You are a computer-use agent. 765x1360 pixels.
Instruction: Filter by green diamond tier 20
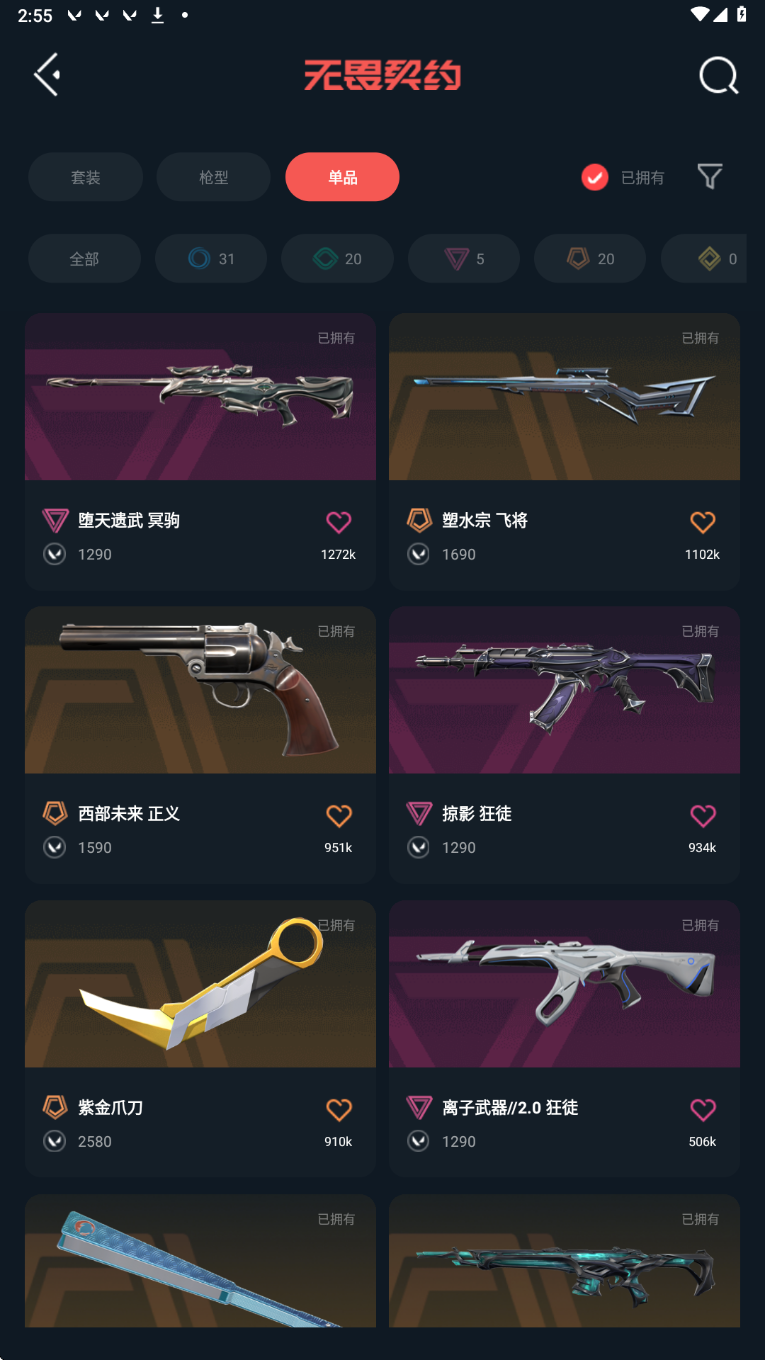337,259
